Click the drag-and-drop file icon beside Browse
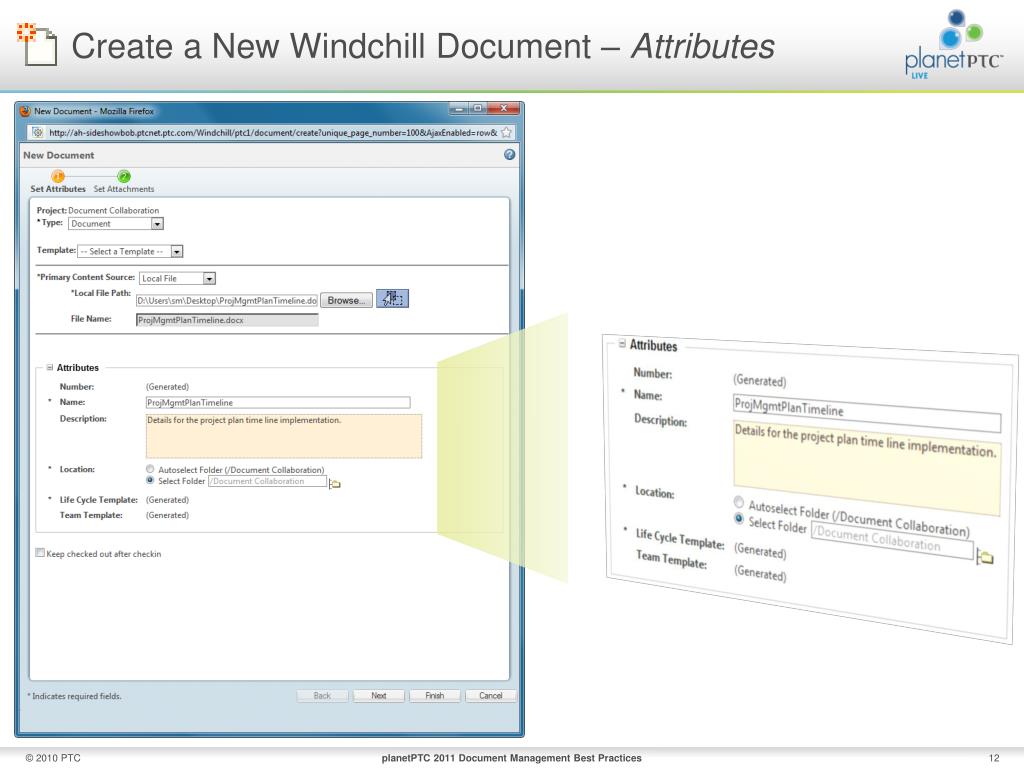The image size is (1024, 768). tap(392, 299)
